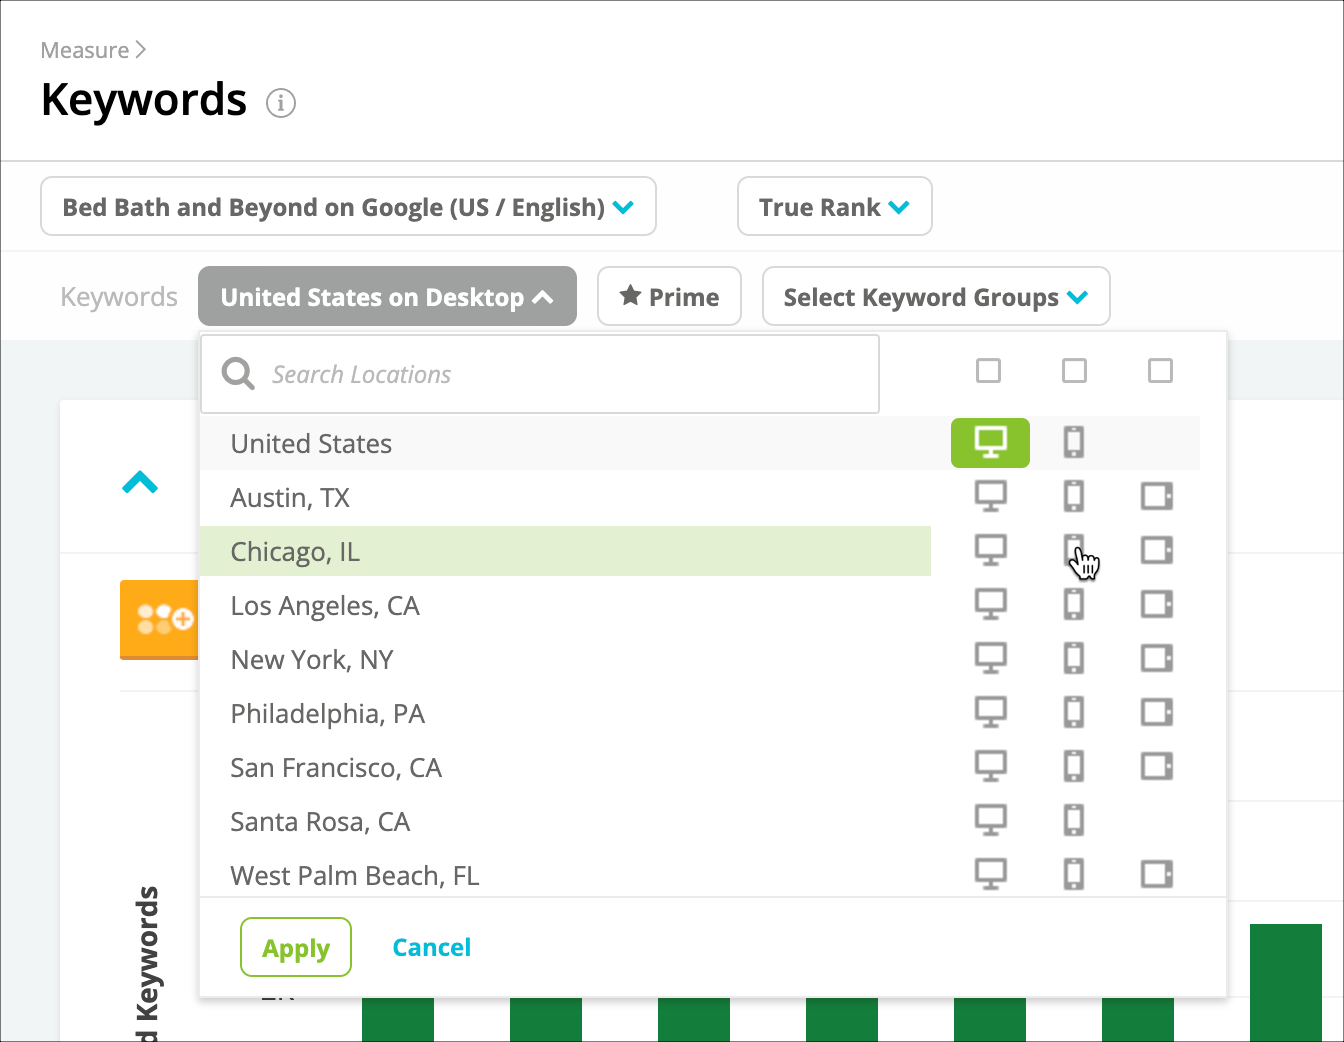Select tablet icon for Austin, TX
The height and width of the screenshot is (1042, 1344).
click(1157, 497)
